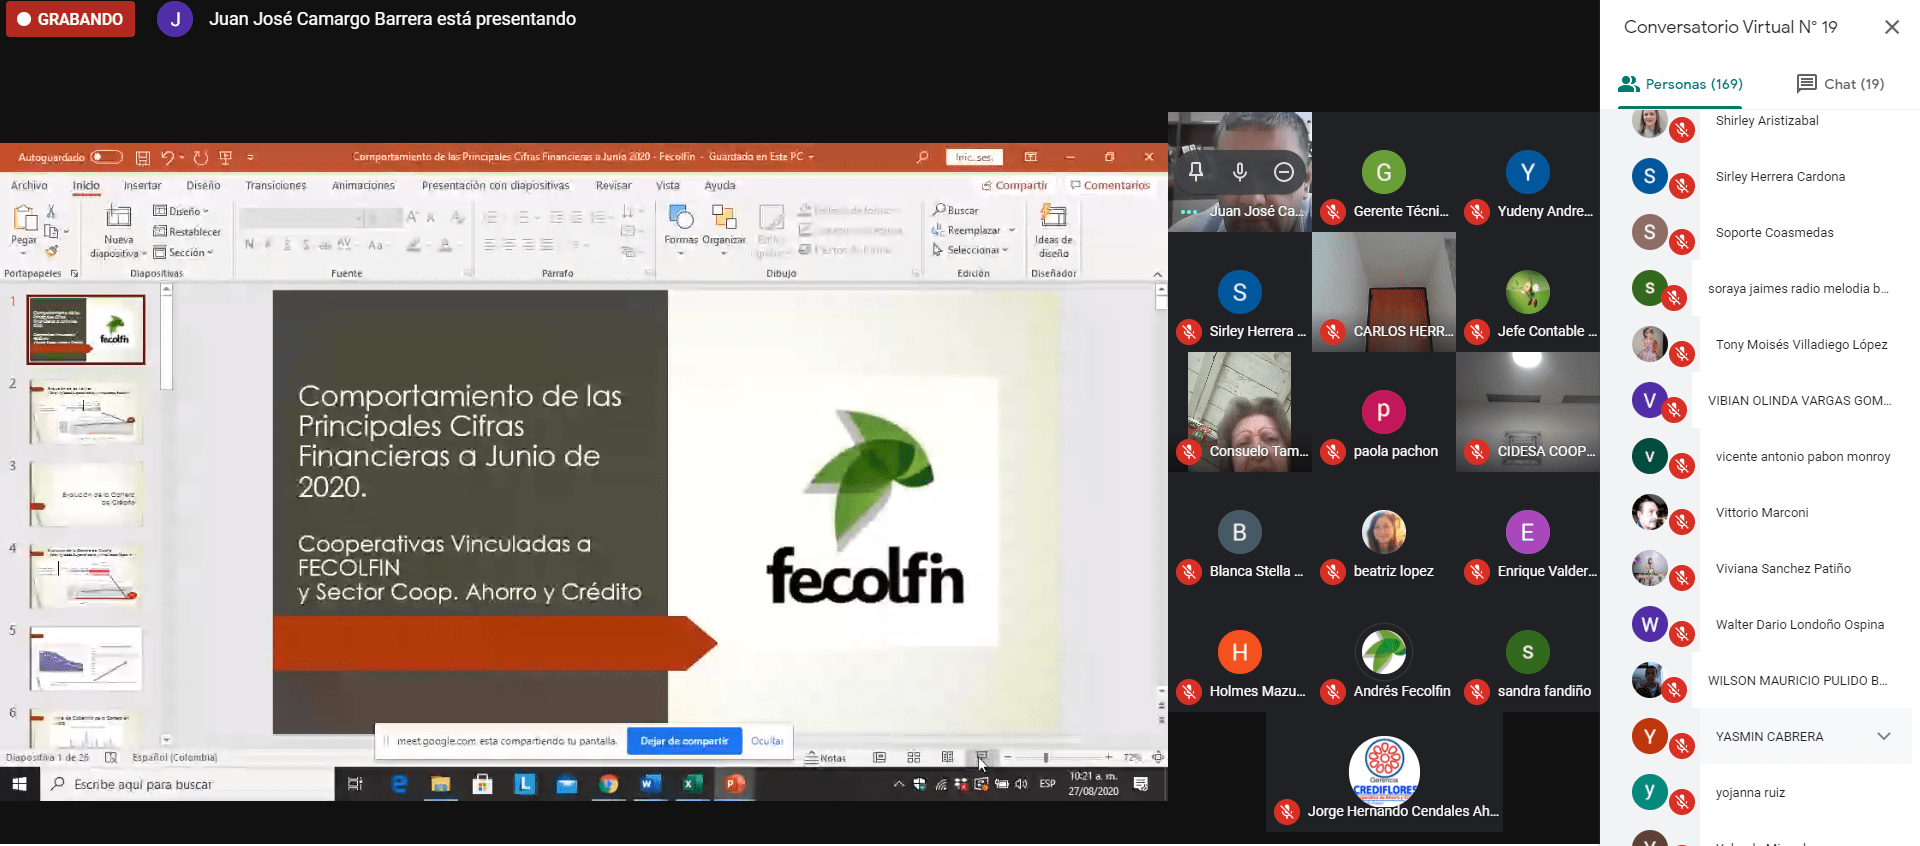Open Chrome from the taskbar
This screenshot has height=846, width=1920.
[608, 785]
